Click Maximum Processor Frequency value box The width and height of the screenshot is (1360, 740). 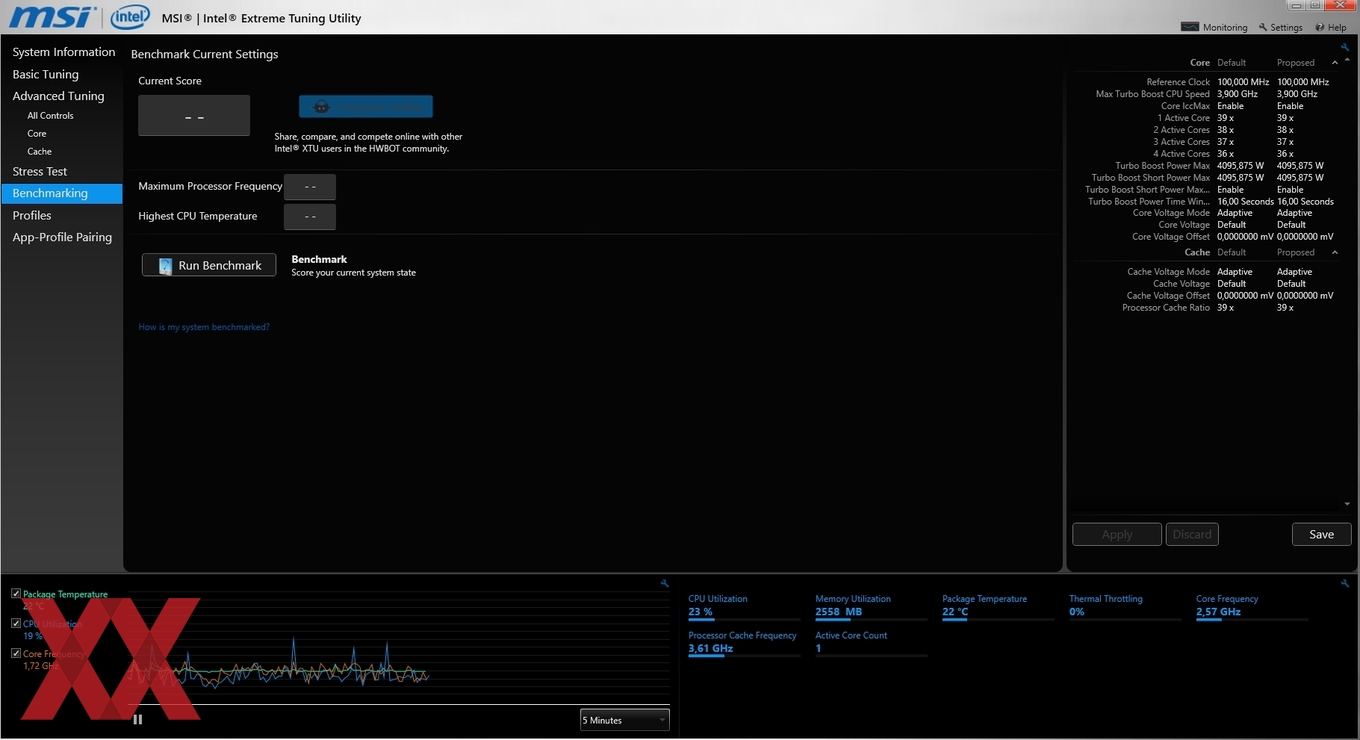click(310, 187)
